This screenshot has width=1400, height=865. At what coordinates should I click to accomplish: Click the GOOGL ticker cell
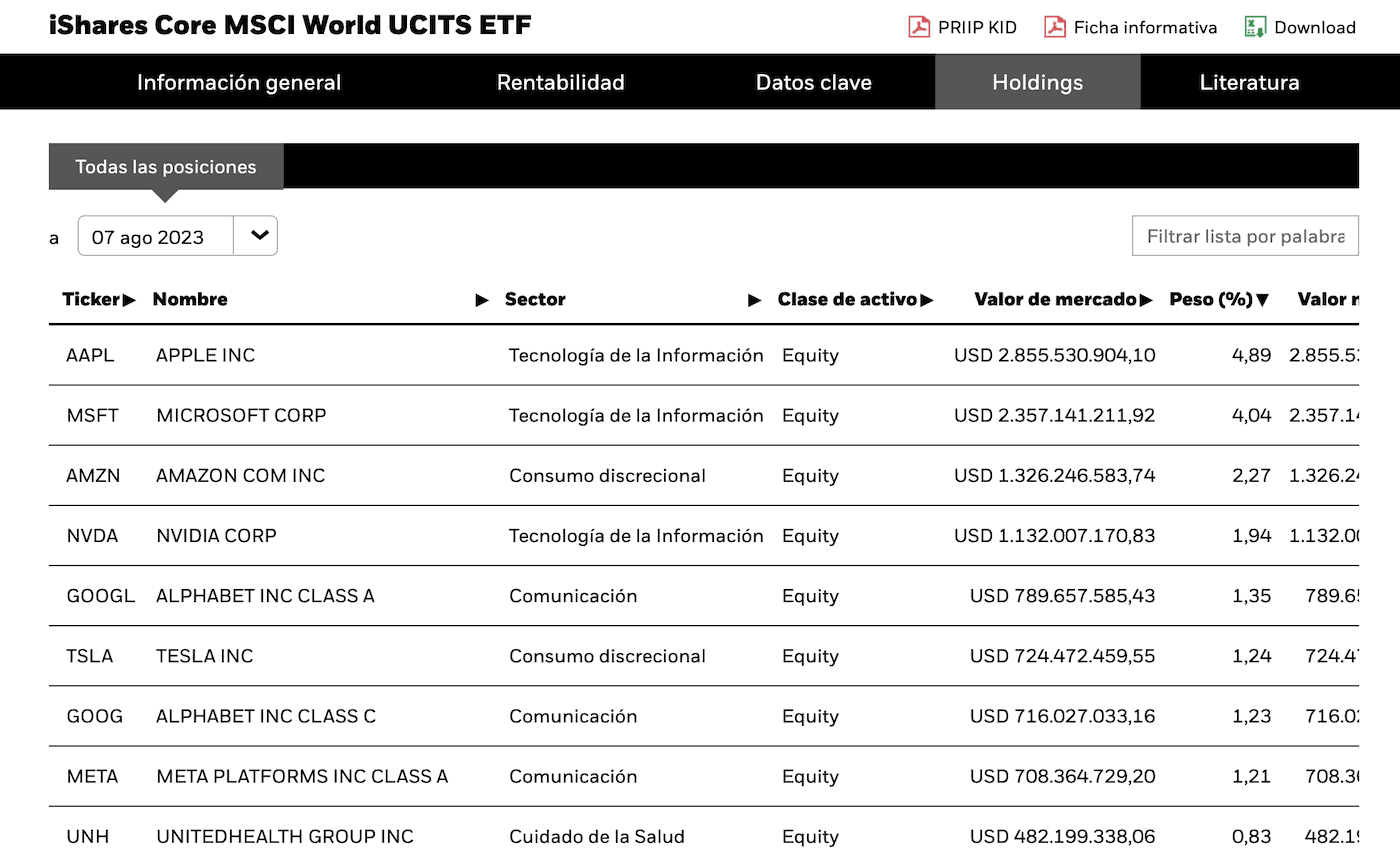tap(100, 595)
